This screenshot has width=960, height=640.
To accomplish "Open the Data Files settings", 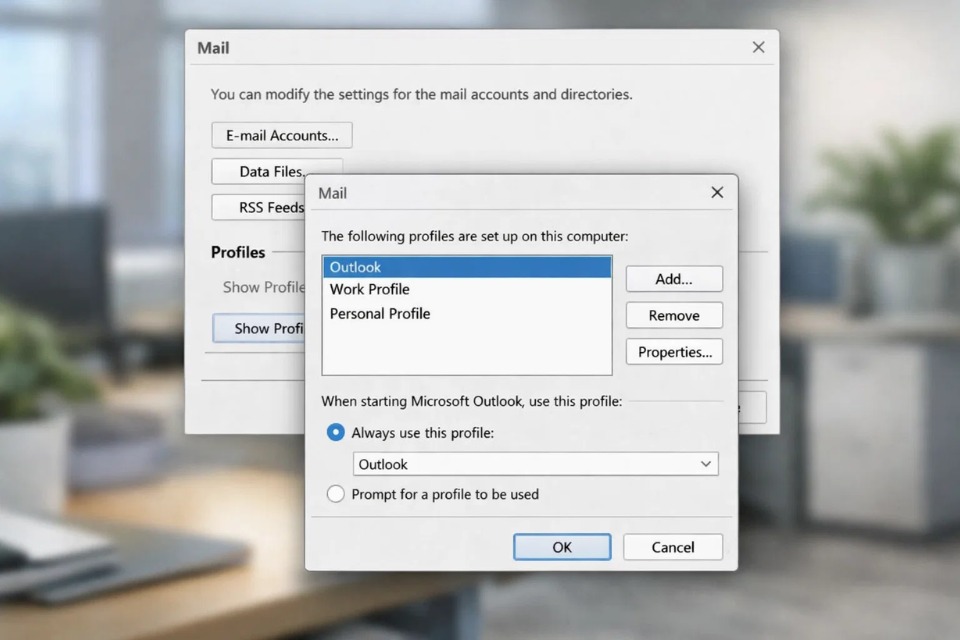I will click(x=270, y=171).
